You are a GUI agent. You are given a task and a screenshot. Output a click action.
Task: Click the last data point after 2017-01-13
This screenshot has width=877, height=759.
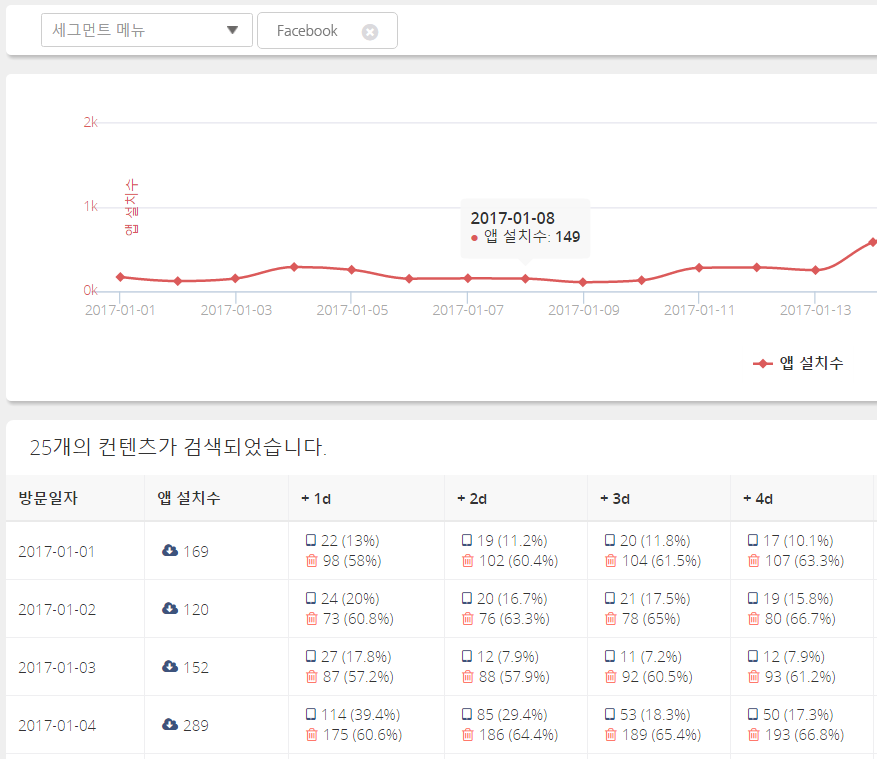coord(872,242)
